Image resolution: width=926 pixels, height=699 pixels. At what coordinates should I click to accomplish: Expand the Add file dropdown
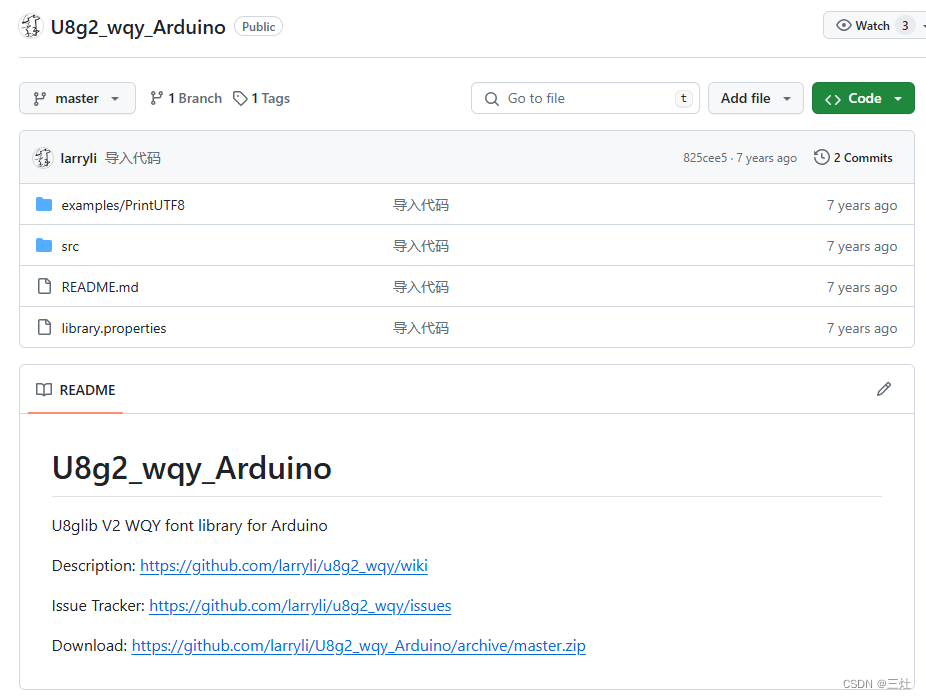tap(755, 98)
